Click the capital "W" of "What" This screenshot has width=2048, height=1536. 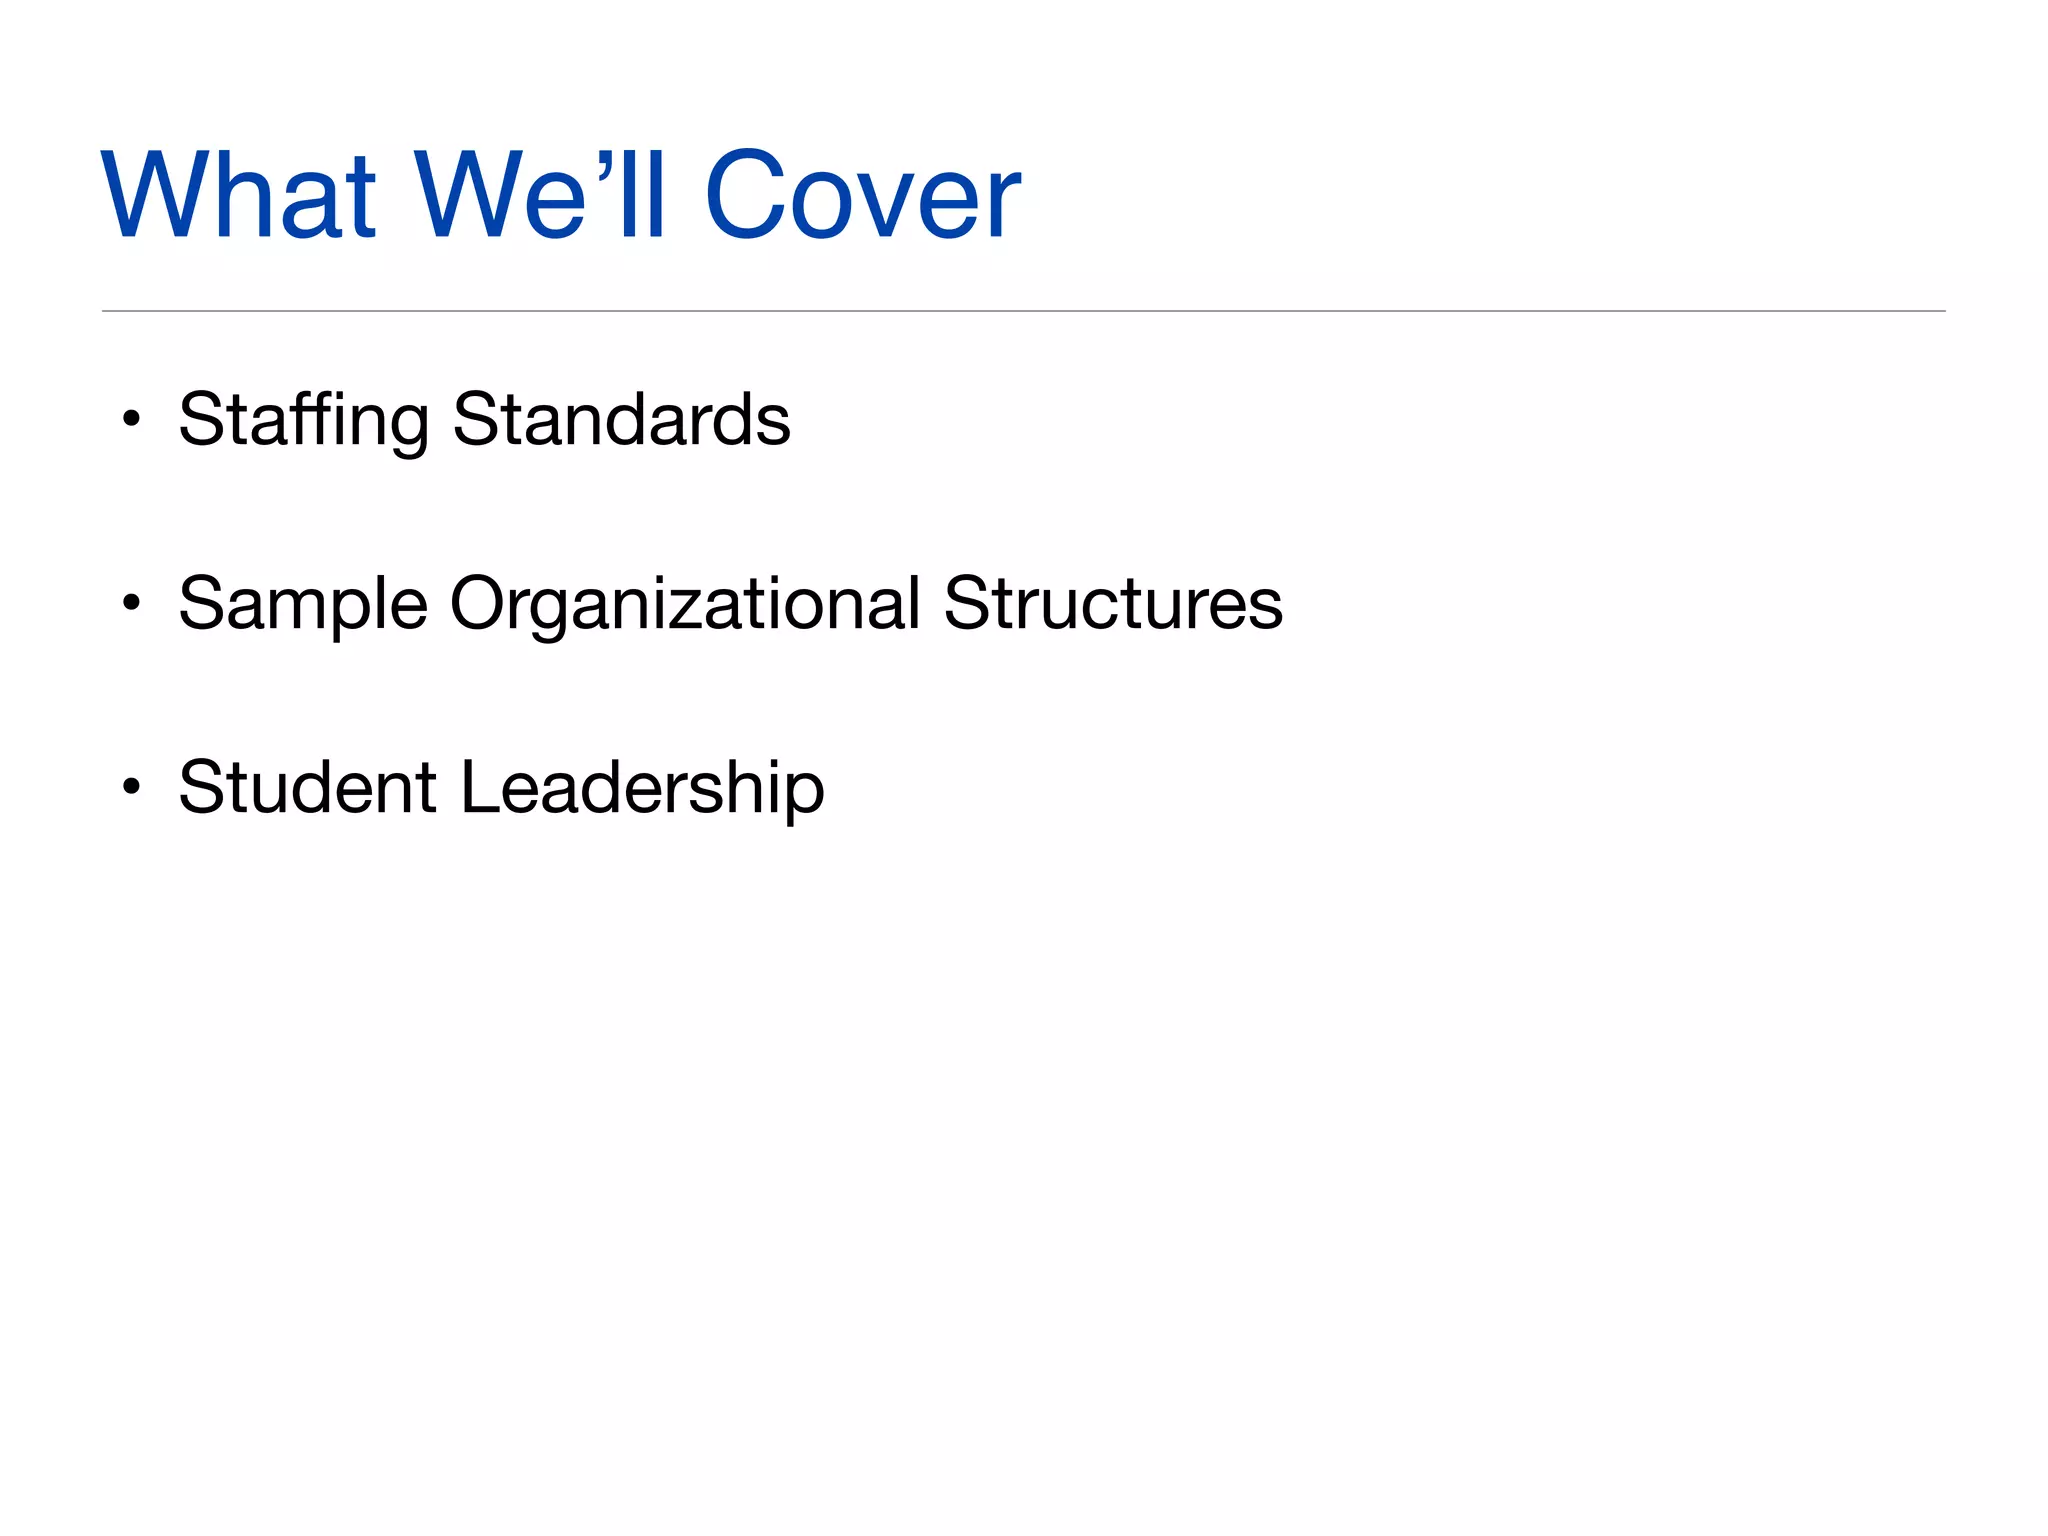pyautogui.click(x=153, y=194)
